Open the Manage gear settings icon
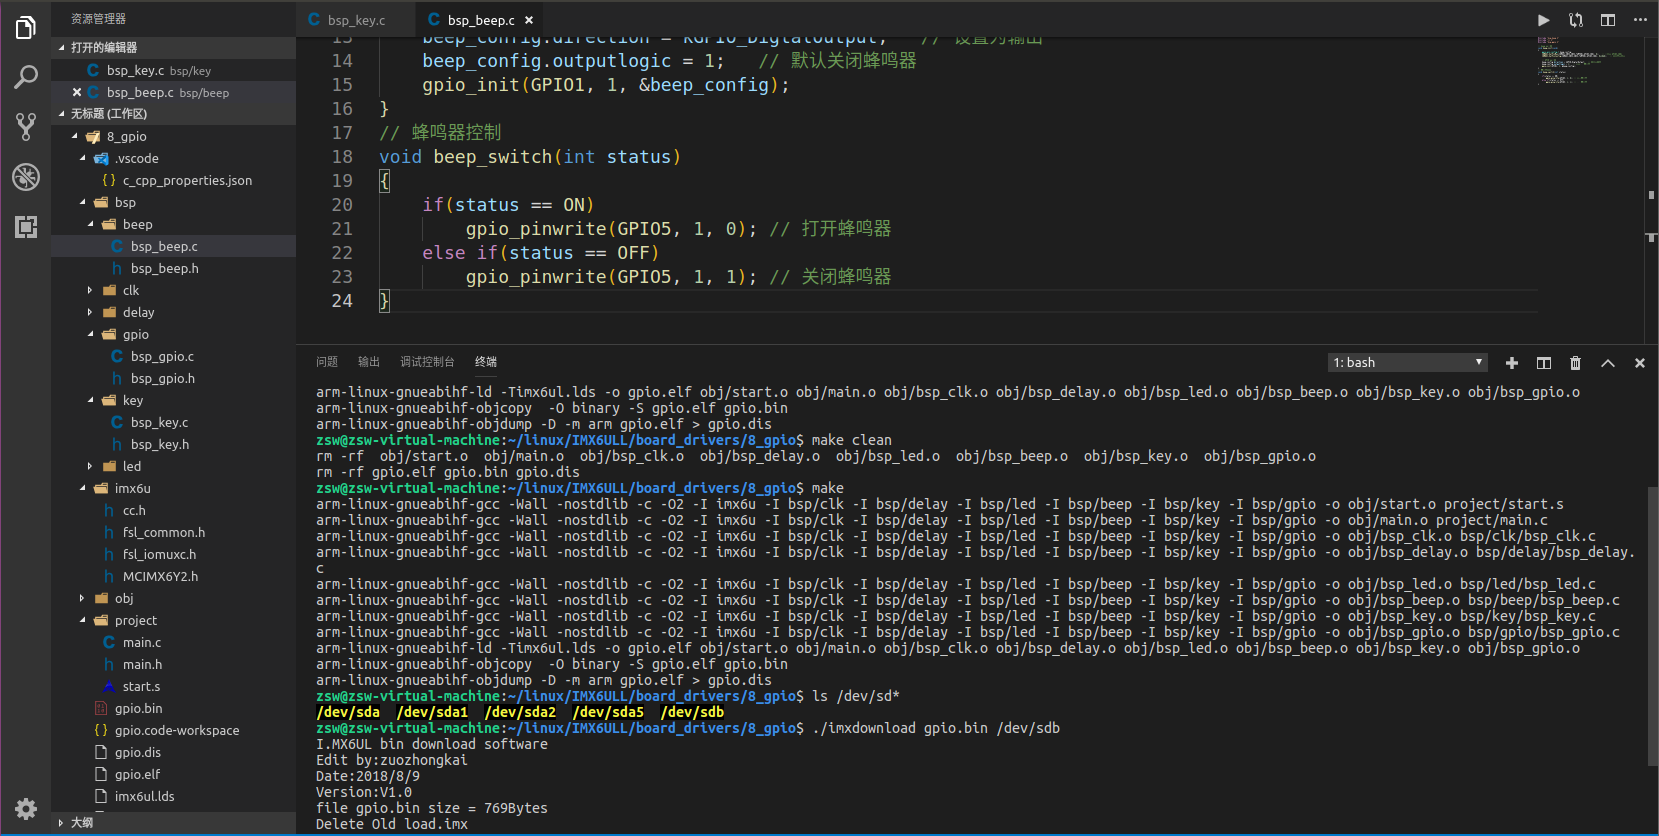 click(x=26, y=808)
